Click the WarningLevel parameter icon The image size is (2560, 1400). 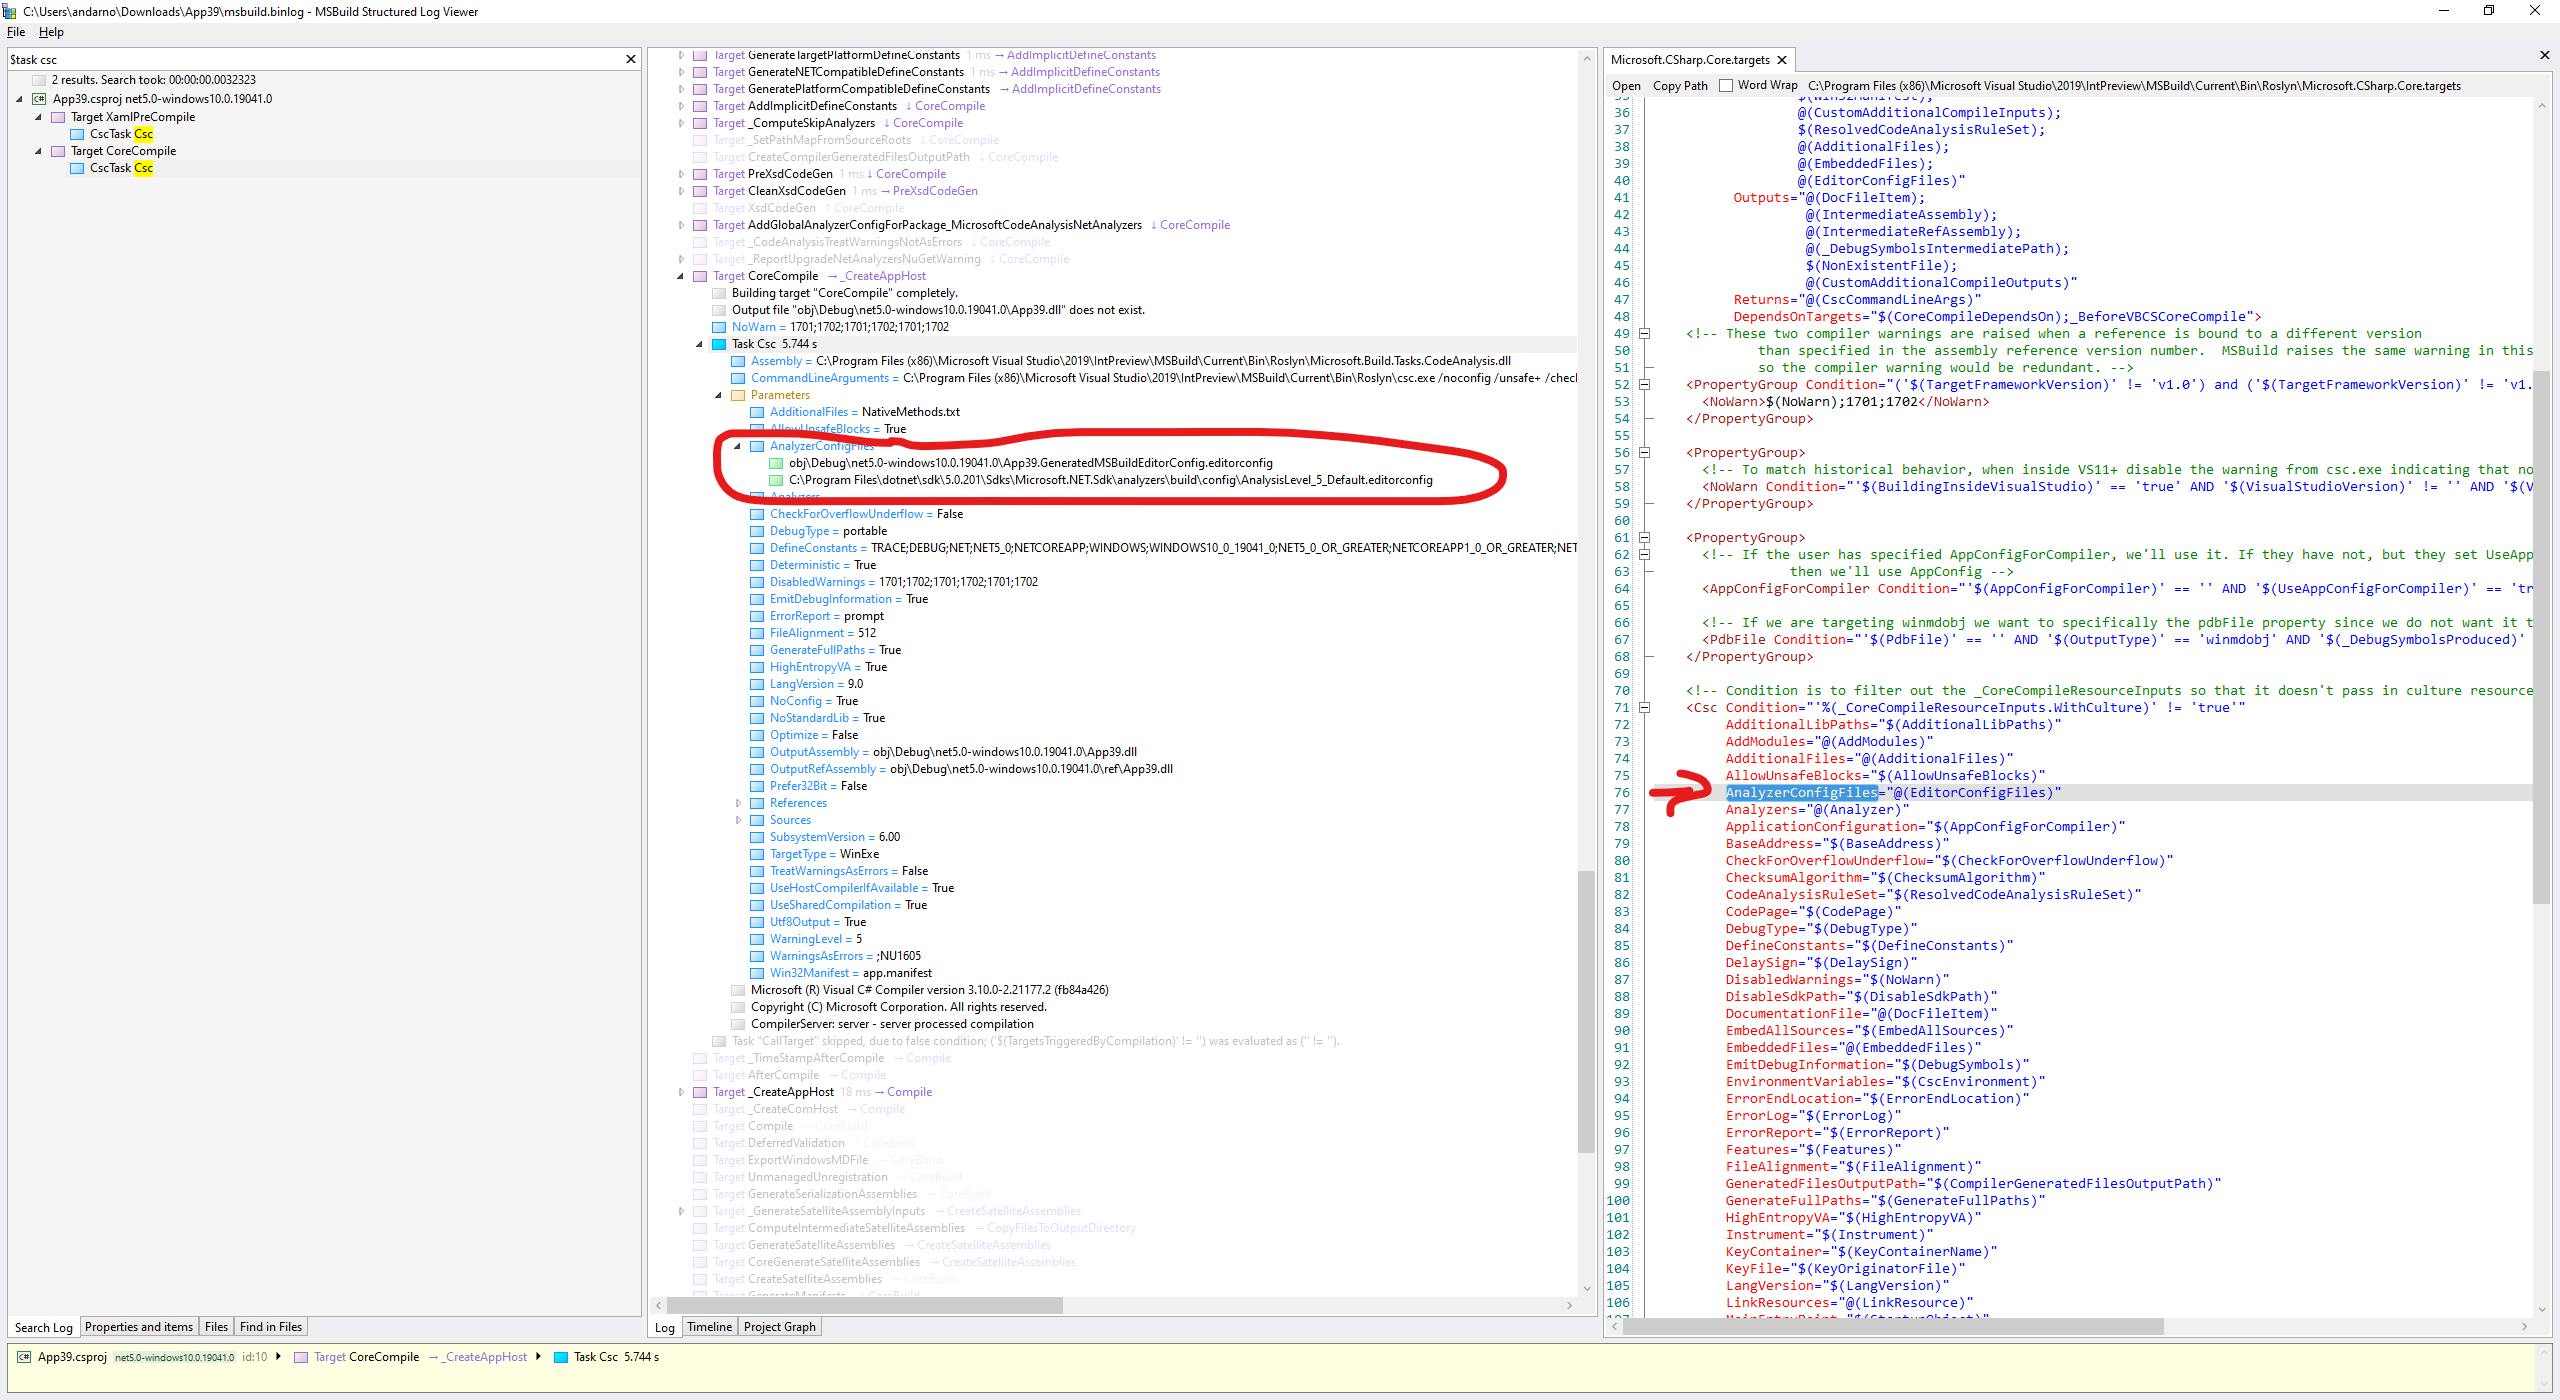(x=757, y=939)
